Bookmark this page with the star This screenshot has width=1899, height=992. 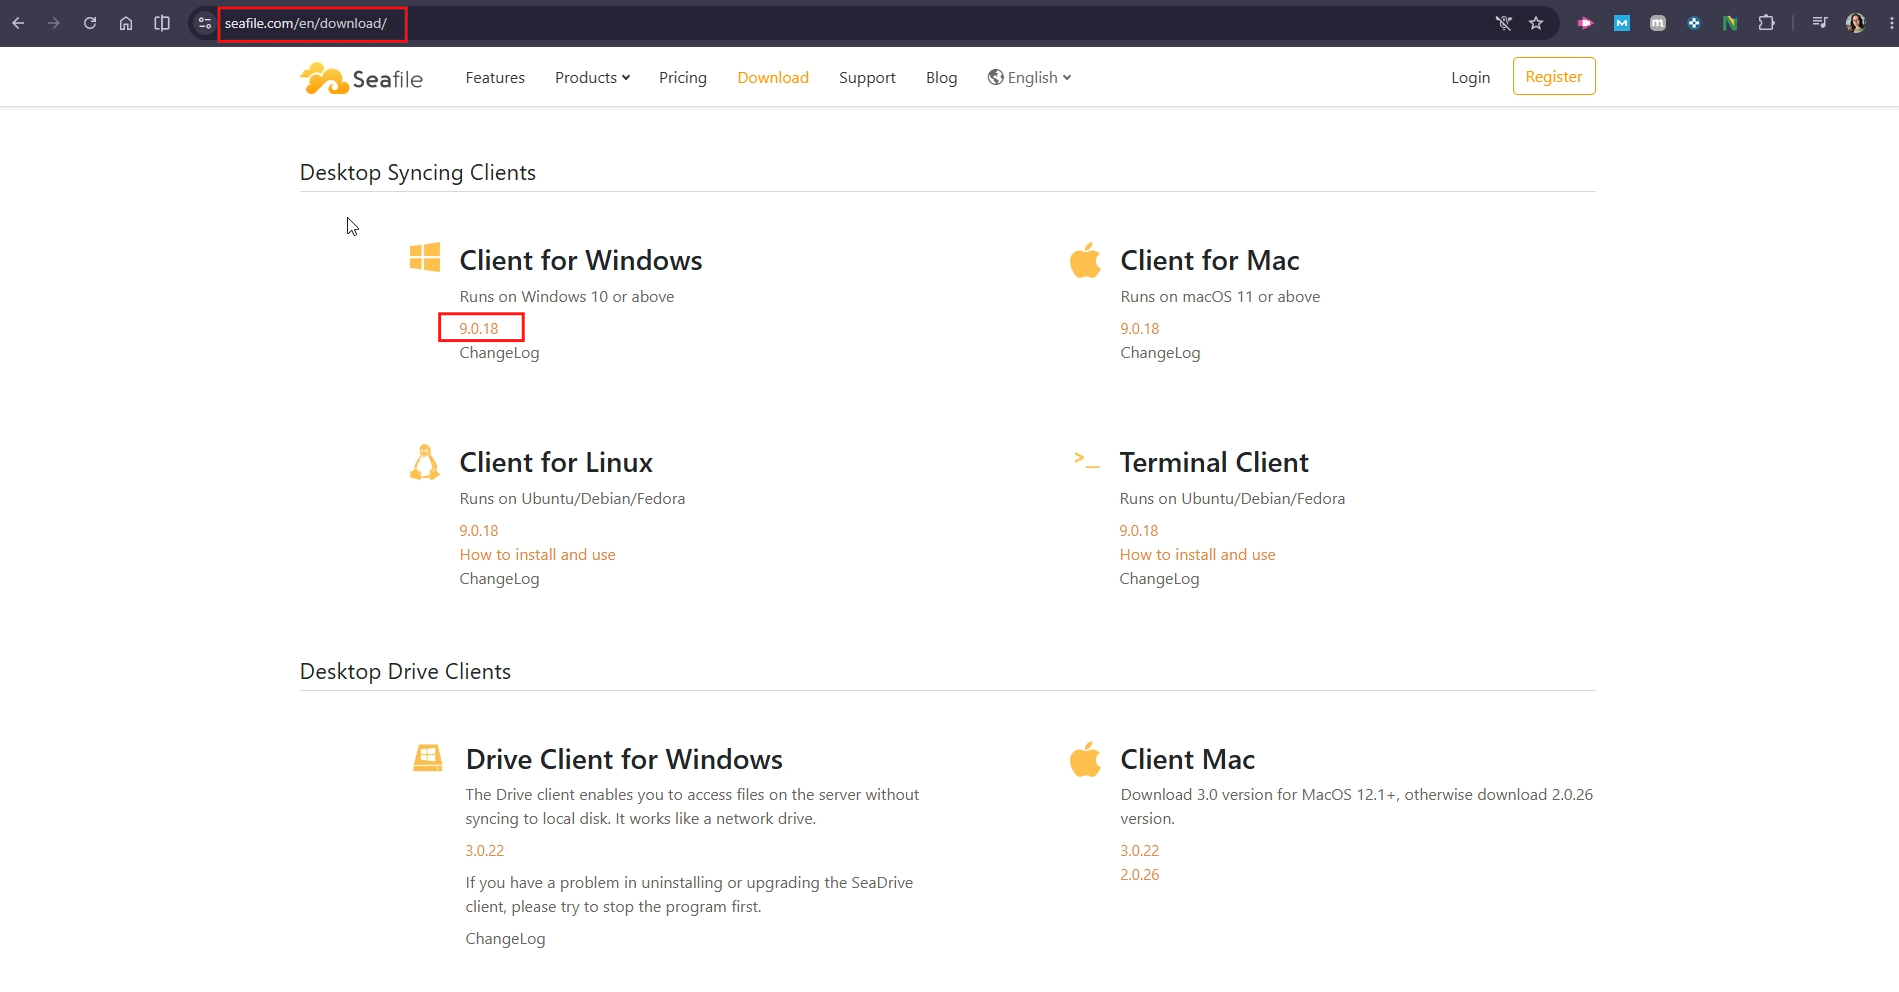click(1537, 23)
